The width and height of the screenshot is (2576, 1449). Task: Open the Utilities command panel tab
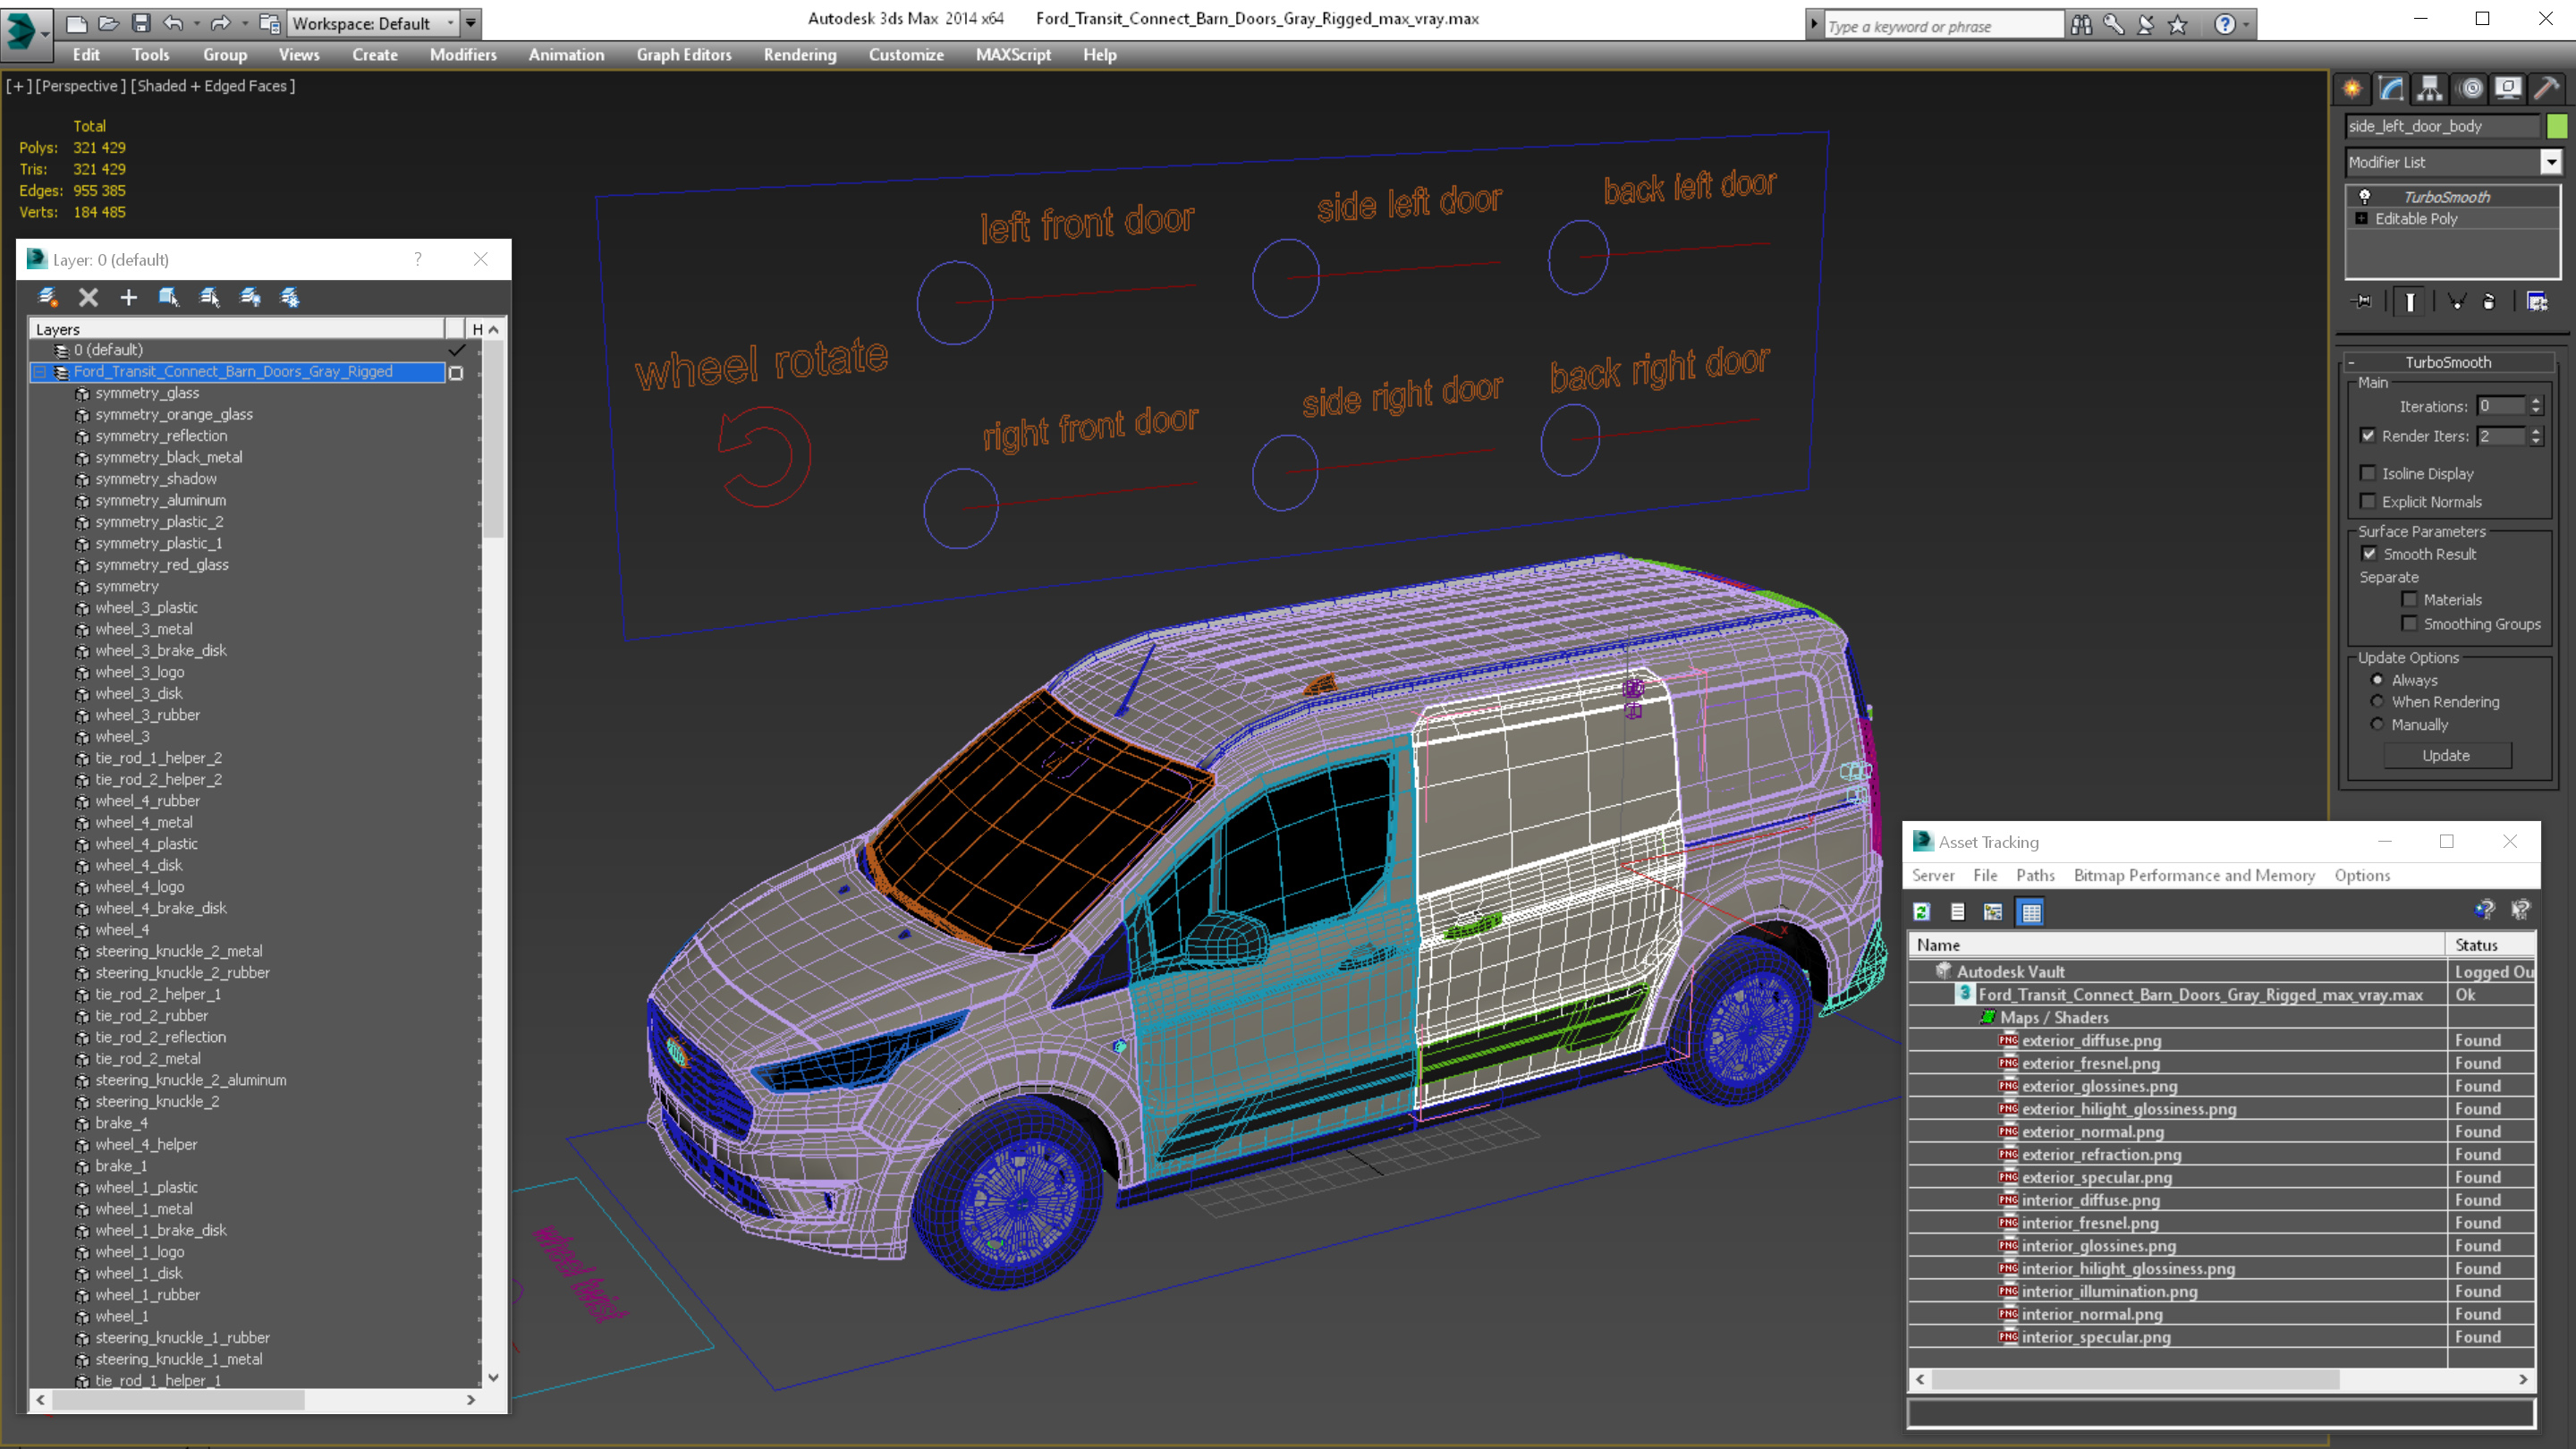2547,89
